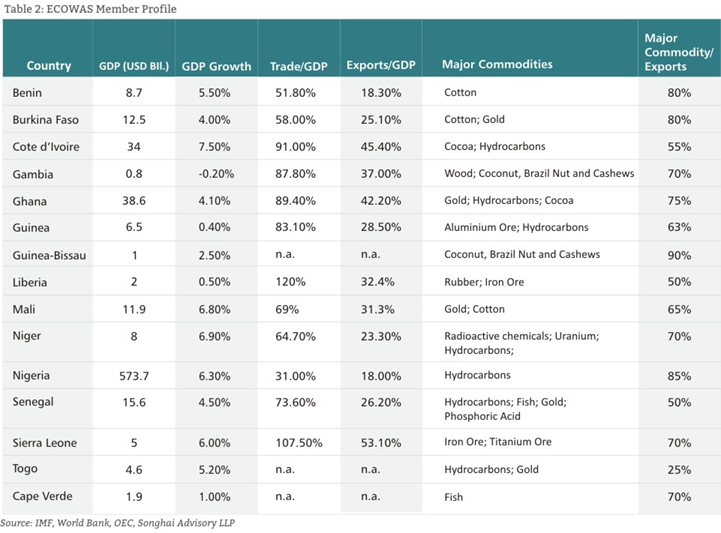Select the 55% commodity share cell
Screen dimensions: 721x533
679,147
